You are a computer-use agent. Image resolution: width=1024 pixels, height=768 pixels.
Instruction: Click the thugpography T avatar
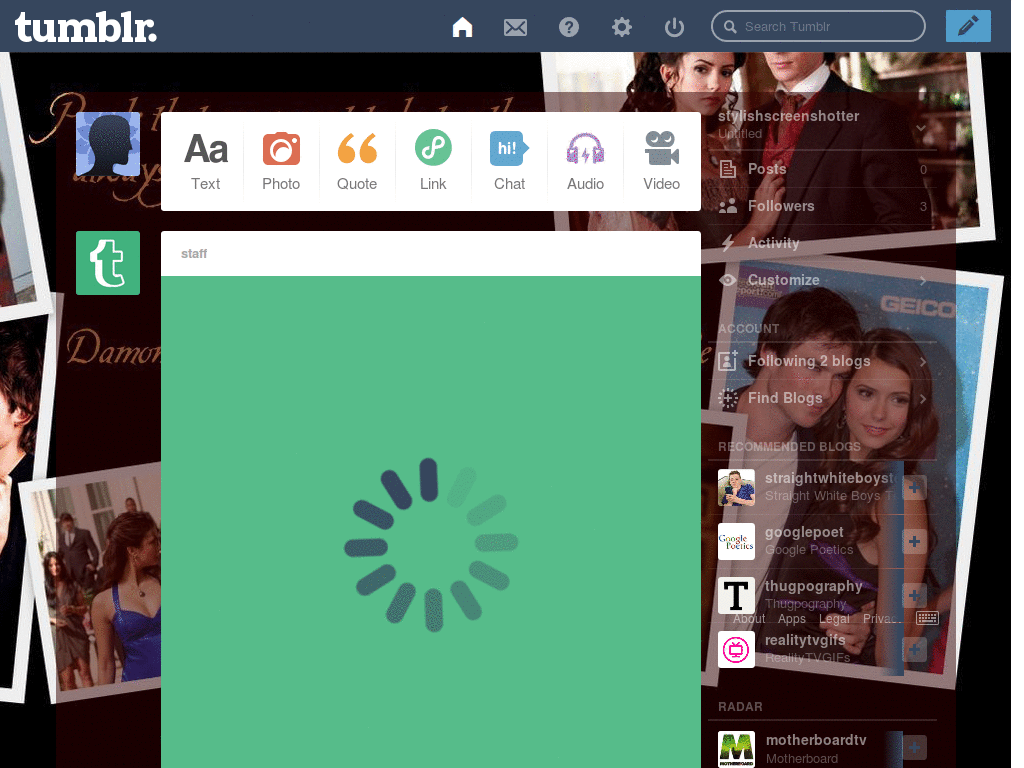(736, 596)
